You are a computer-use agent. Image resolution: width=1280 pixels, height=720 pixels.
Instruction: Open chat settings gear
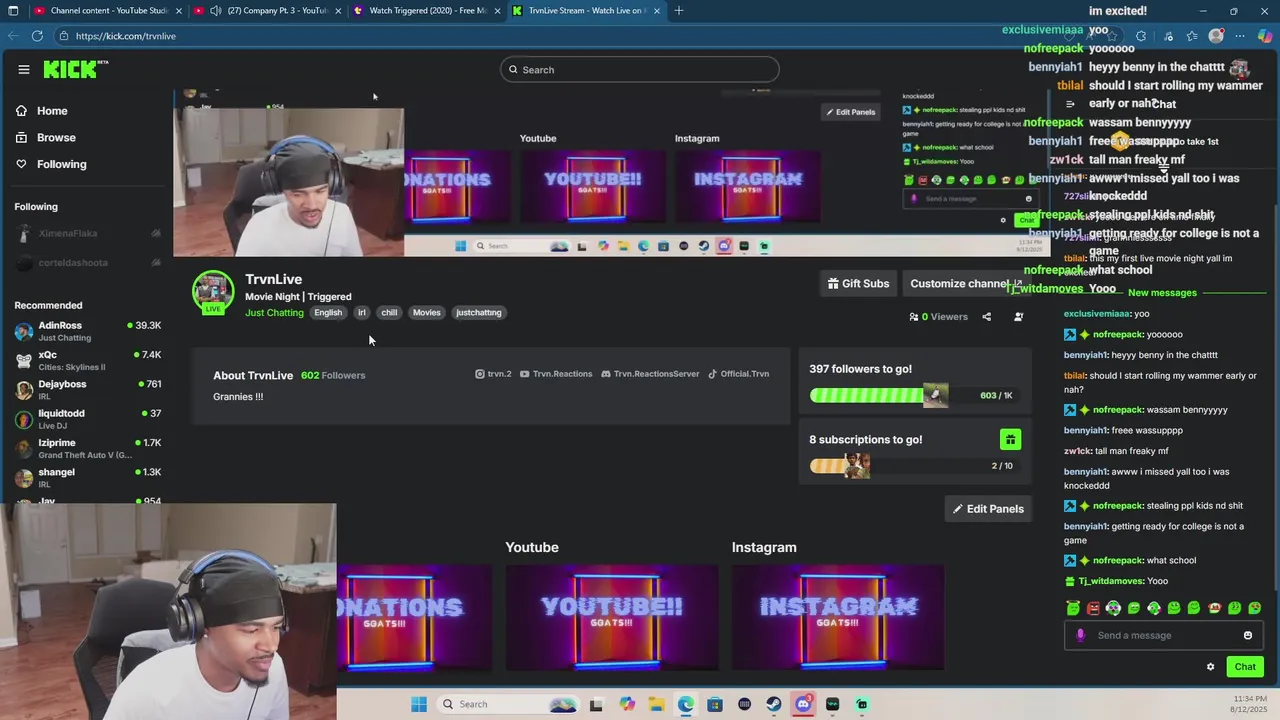tap(1210, 667)
